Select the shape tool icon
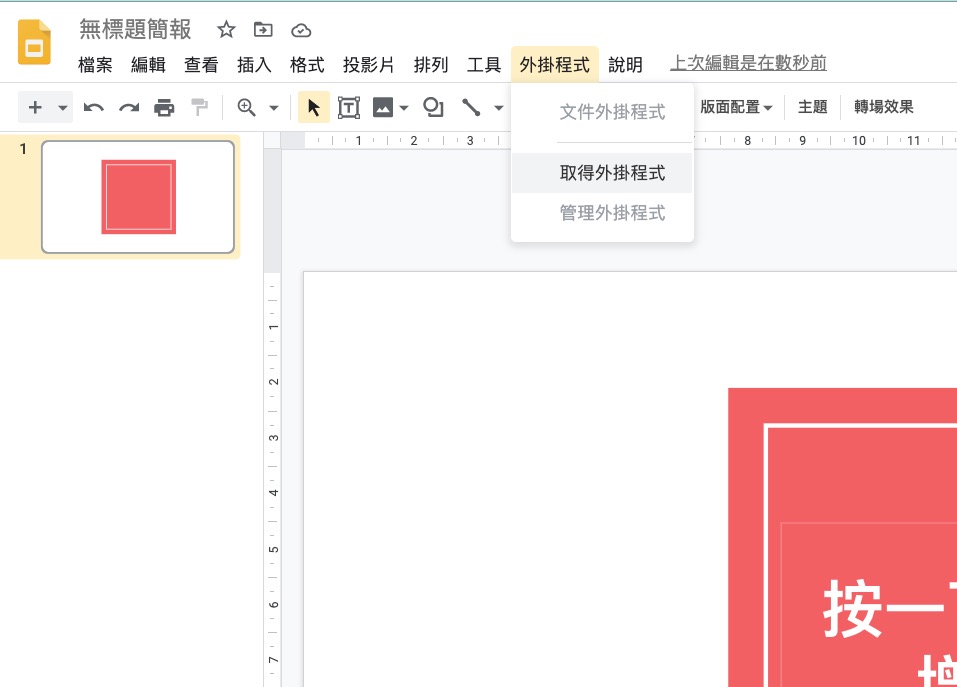This screenshot has width=957, height=687. tap(433, 107)
